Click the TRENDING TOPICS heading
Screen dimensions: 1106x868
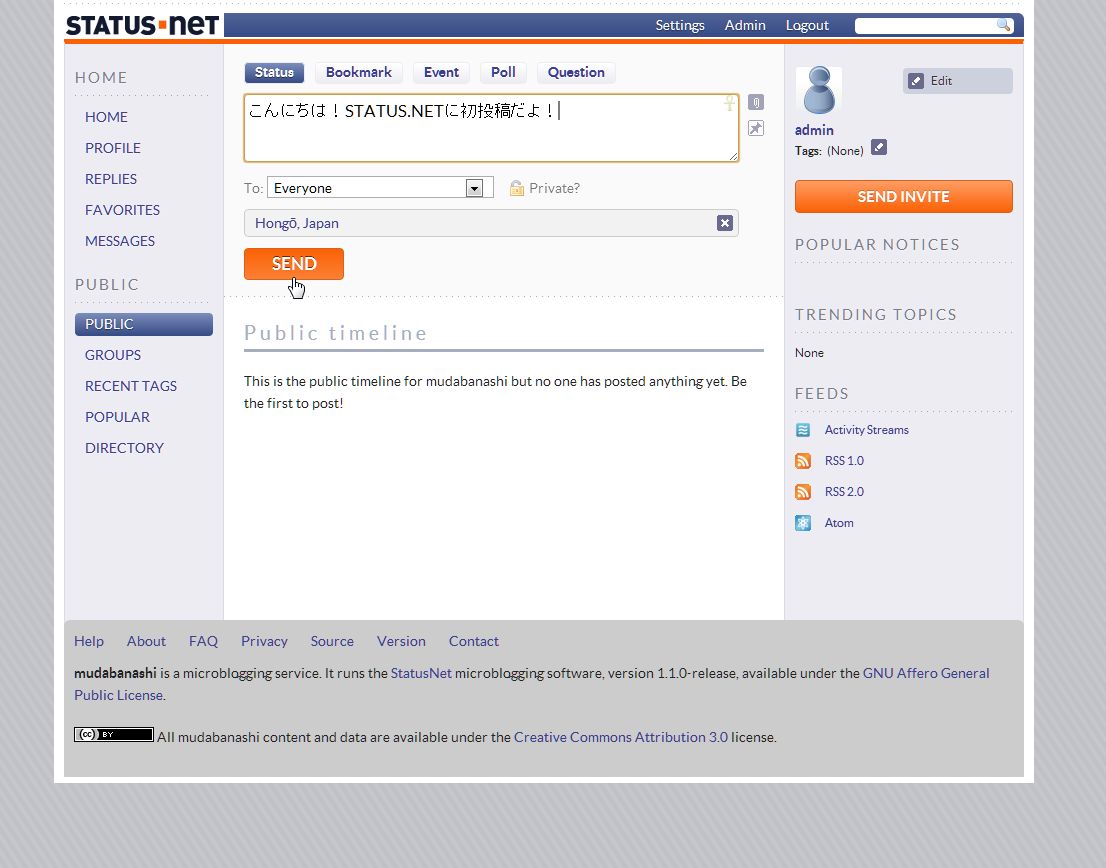[x=876, y=314]
